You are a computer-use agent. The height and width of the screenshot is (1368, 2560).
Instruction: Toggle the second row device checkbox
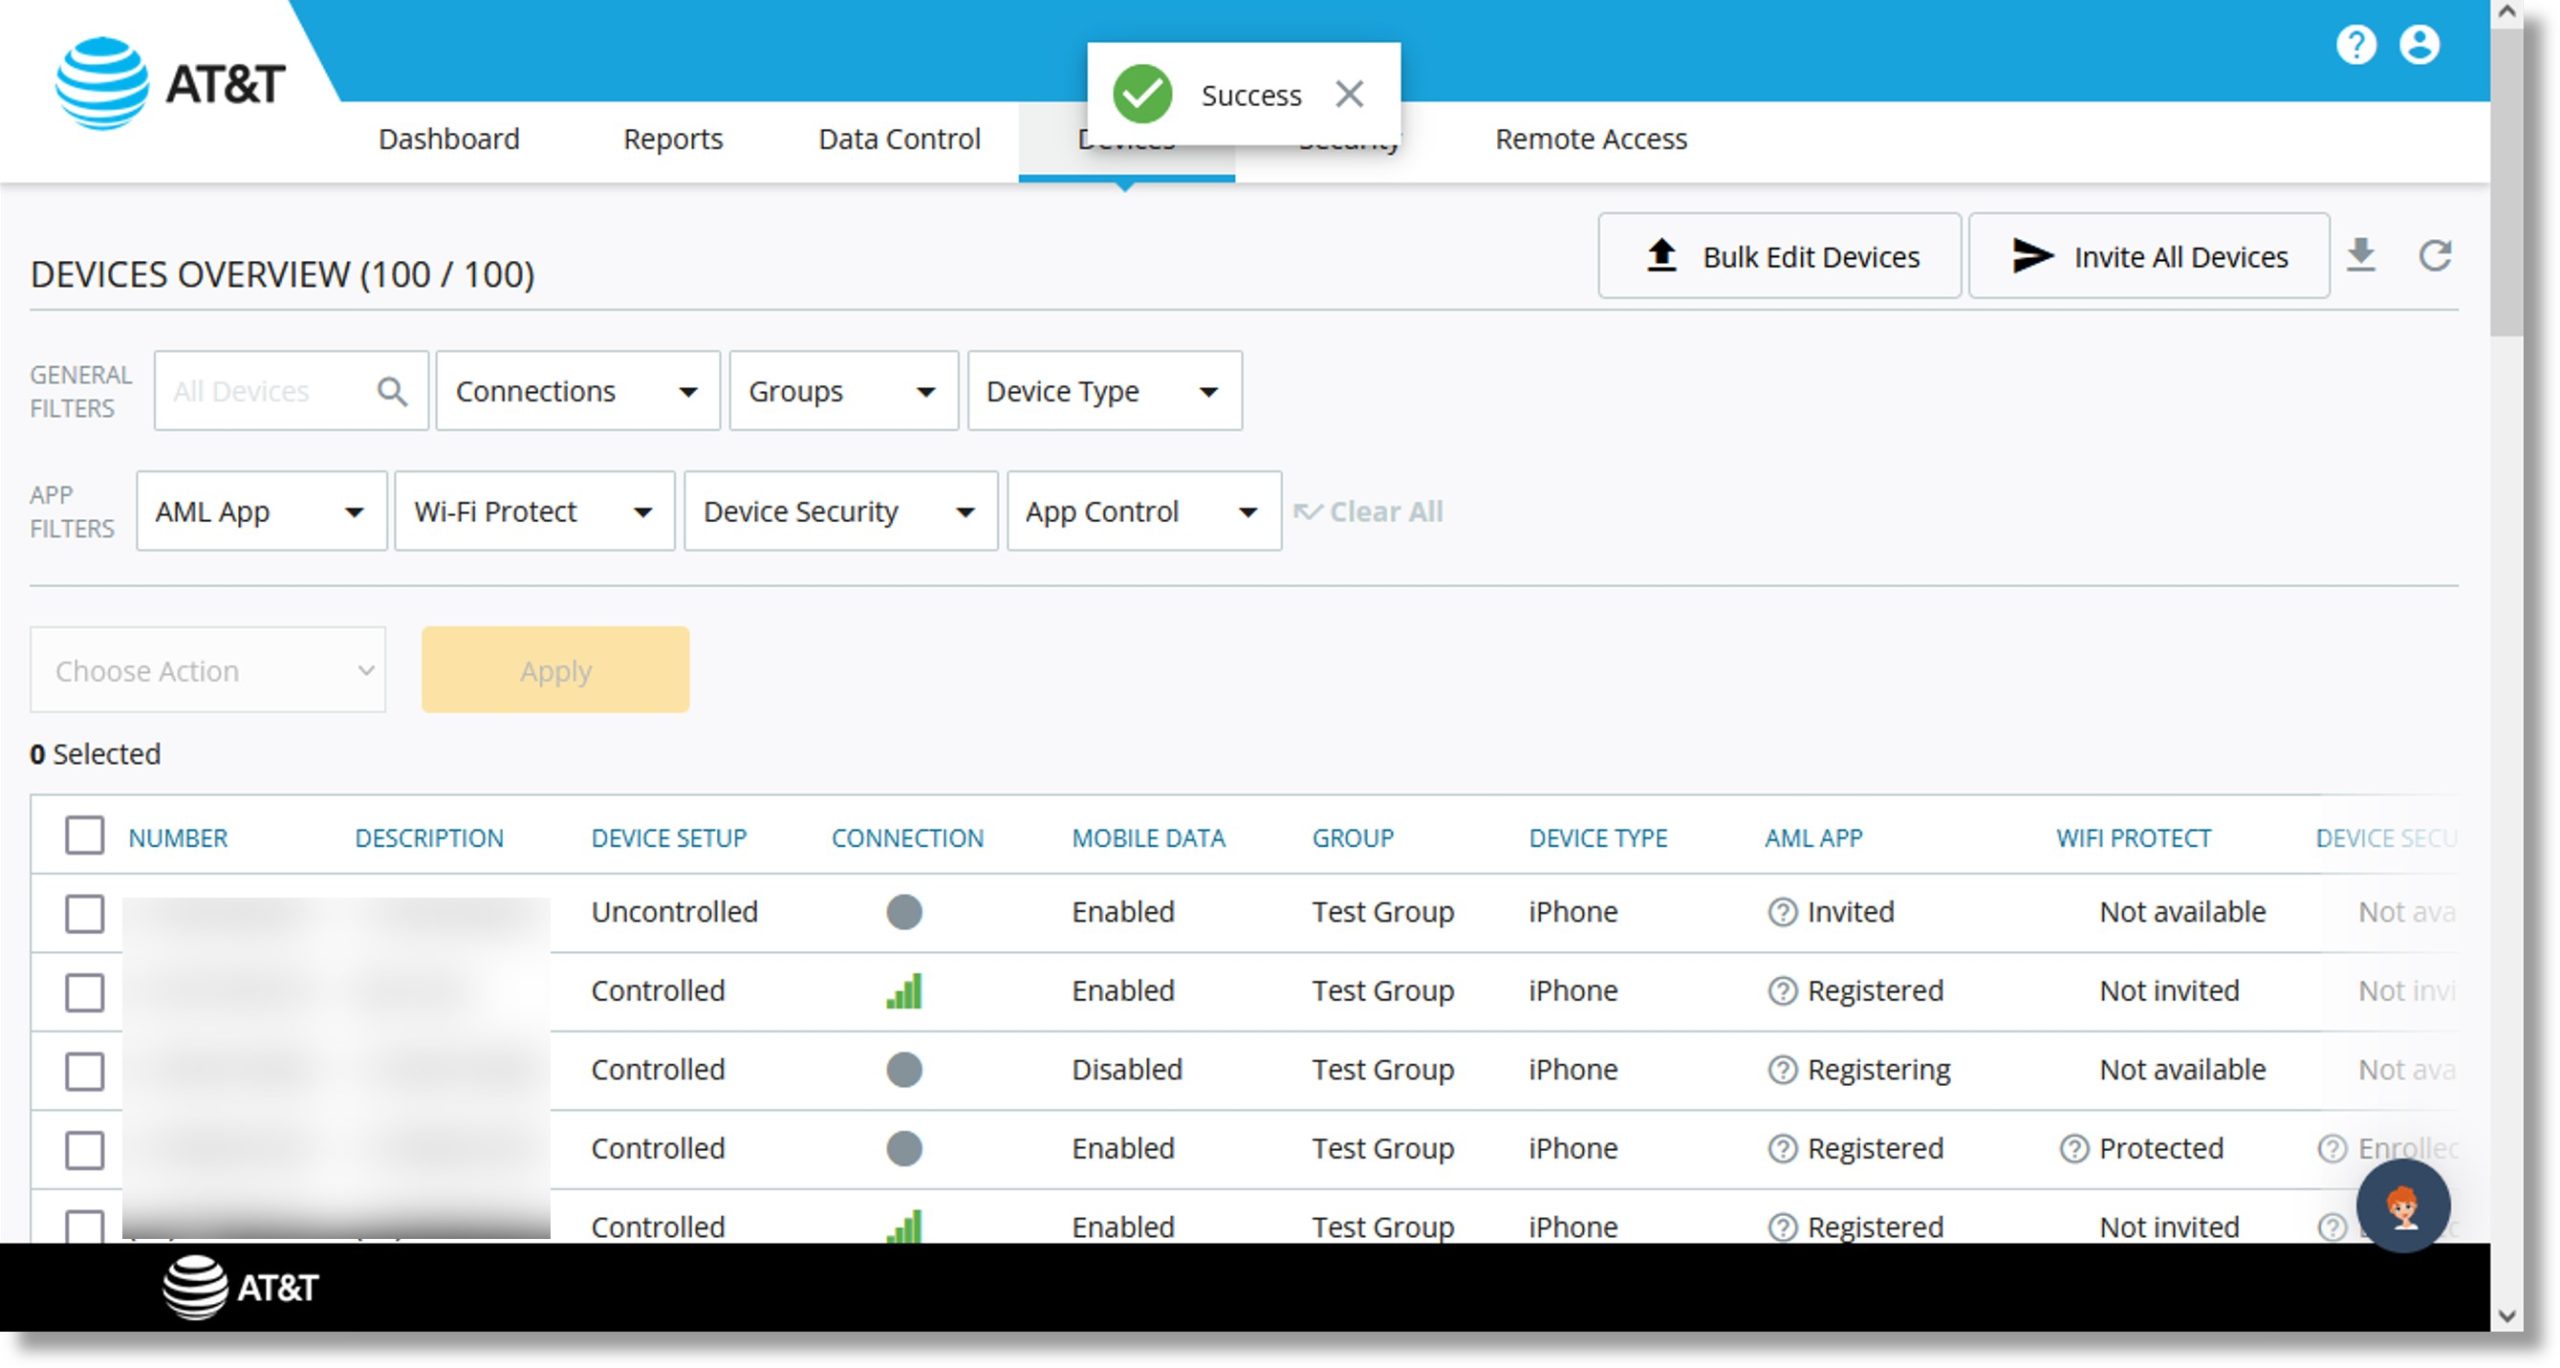point(85,992)
